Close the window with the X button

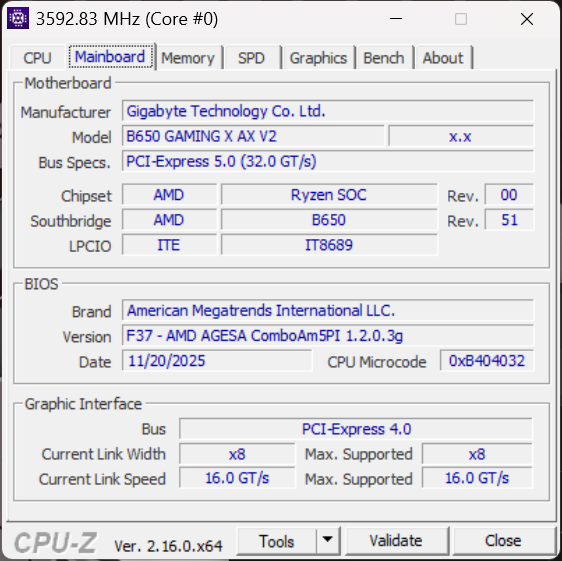pyautogui.click(x=527, y=19)
